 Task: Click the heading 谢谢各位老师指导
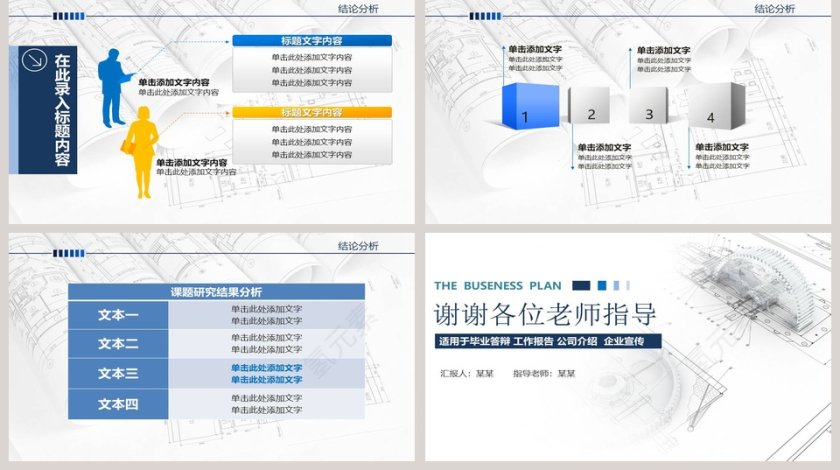pos(545,315)
